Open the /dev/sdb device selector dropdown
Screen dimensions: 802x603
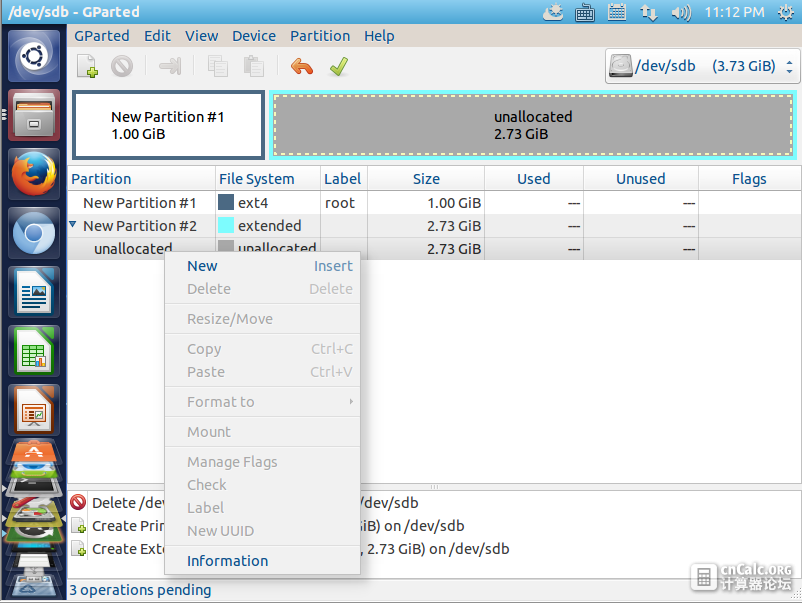[702, 66]
